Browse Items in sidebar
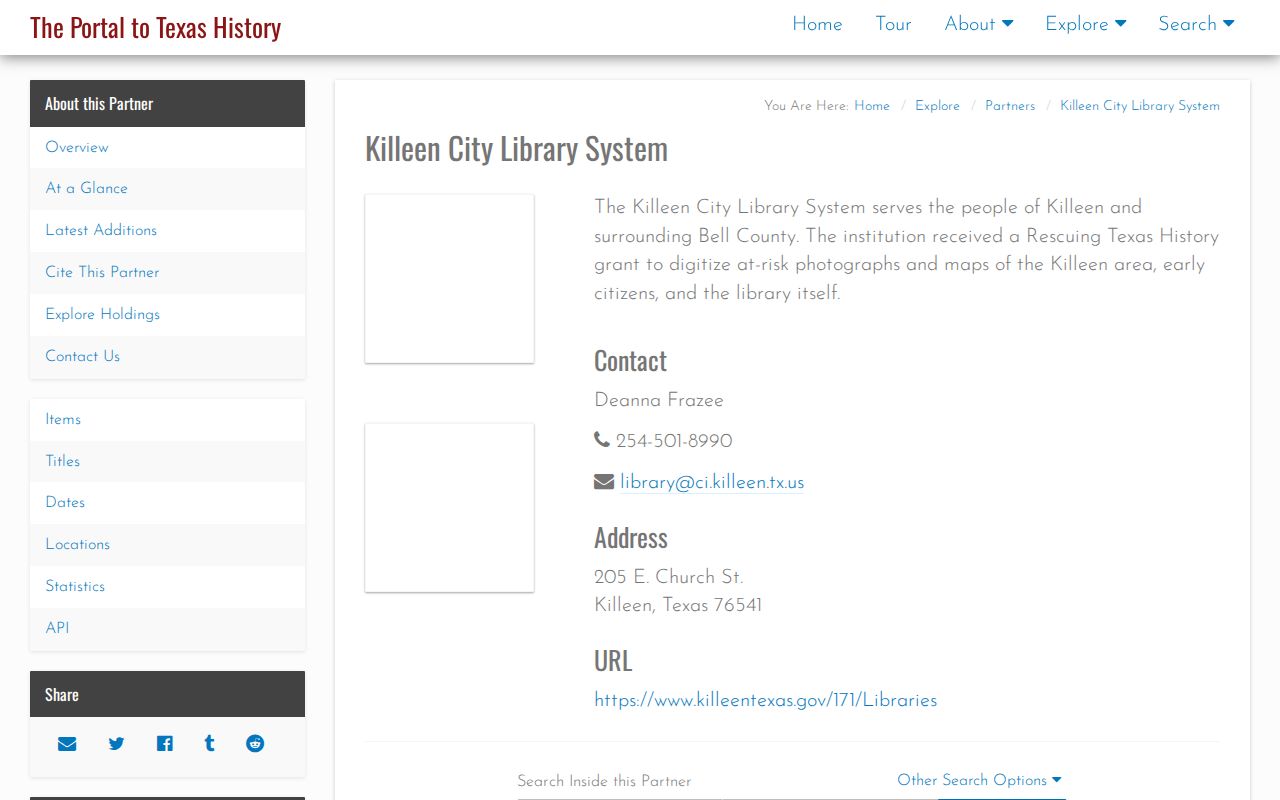1280x800 pixels. pos(167,419)
